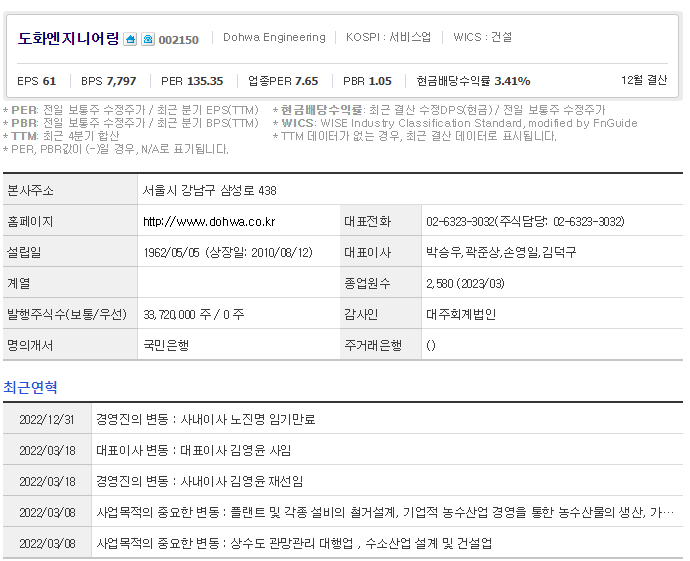690x561 pixels.
Task: Click the telephone icon beside stock code
Action: pyautogui.click(x=148, y=39)
